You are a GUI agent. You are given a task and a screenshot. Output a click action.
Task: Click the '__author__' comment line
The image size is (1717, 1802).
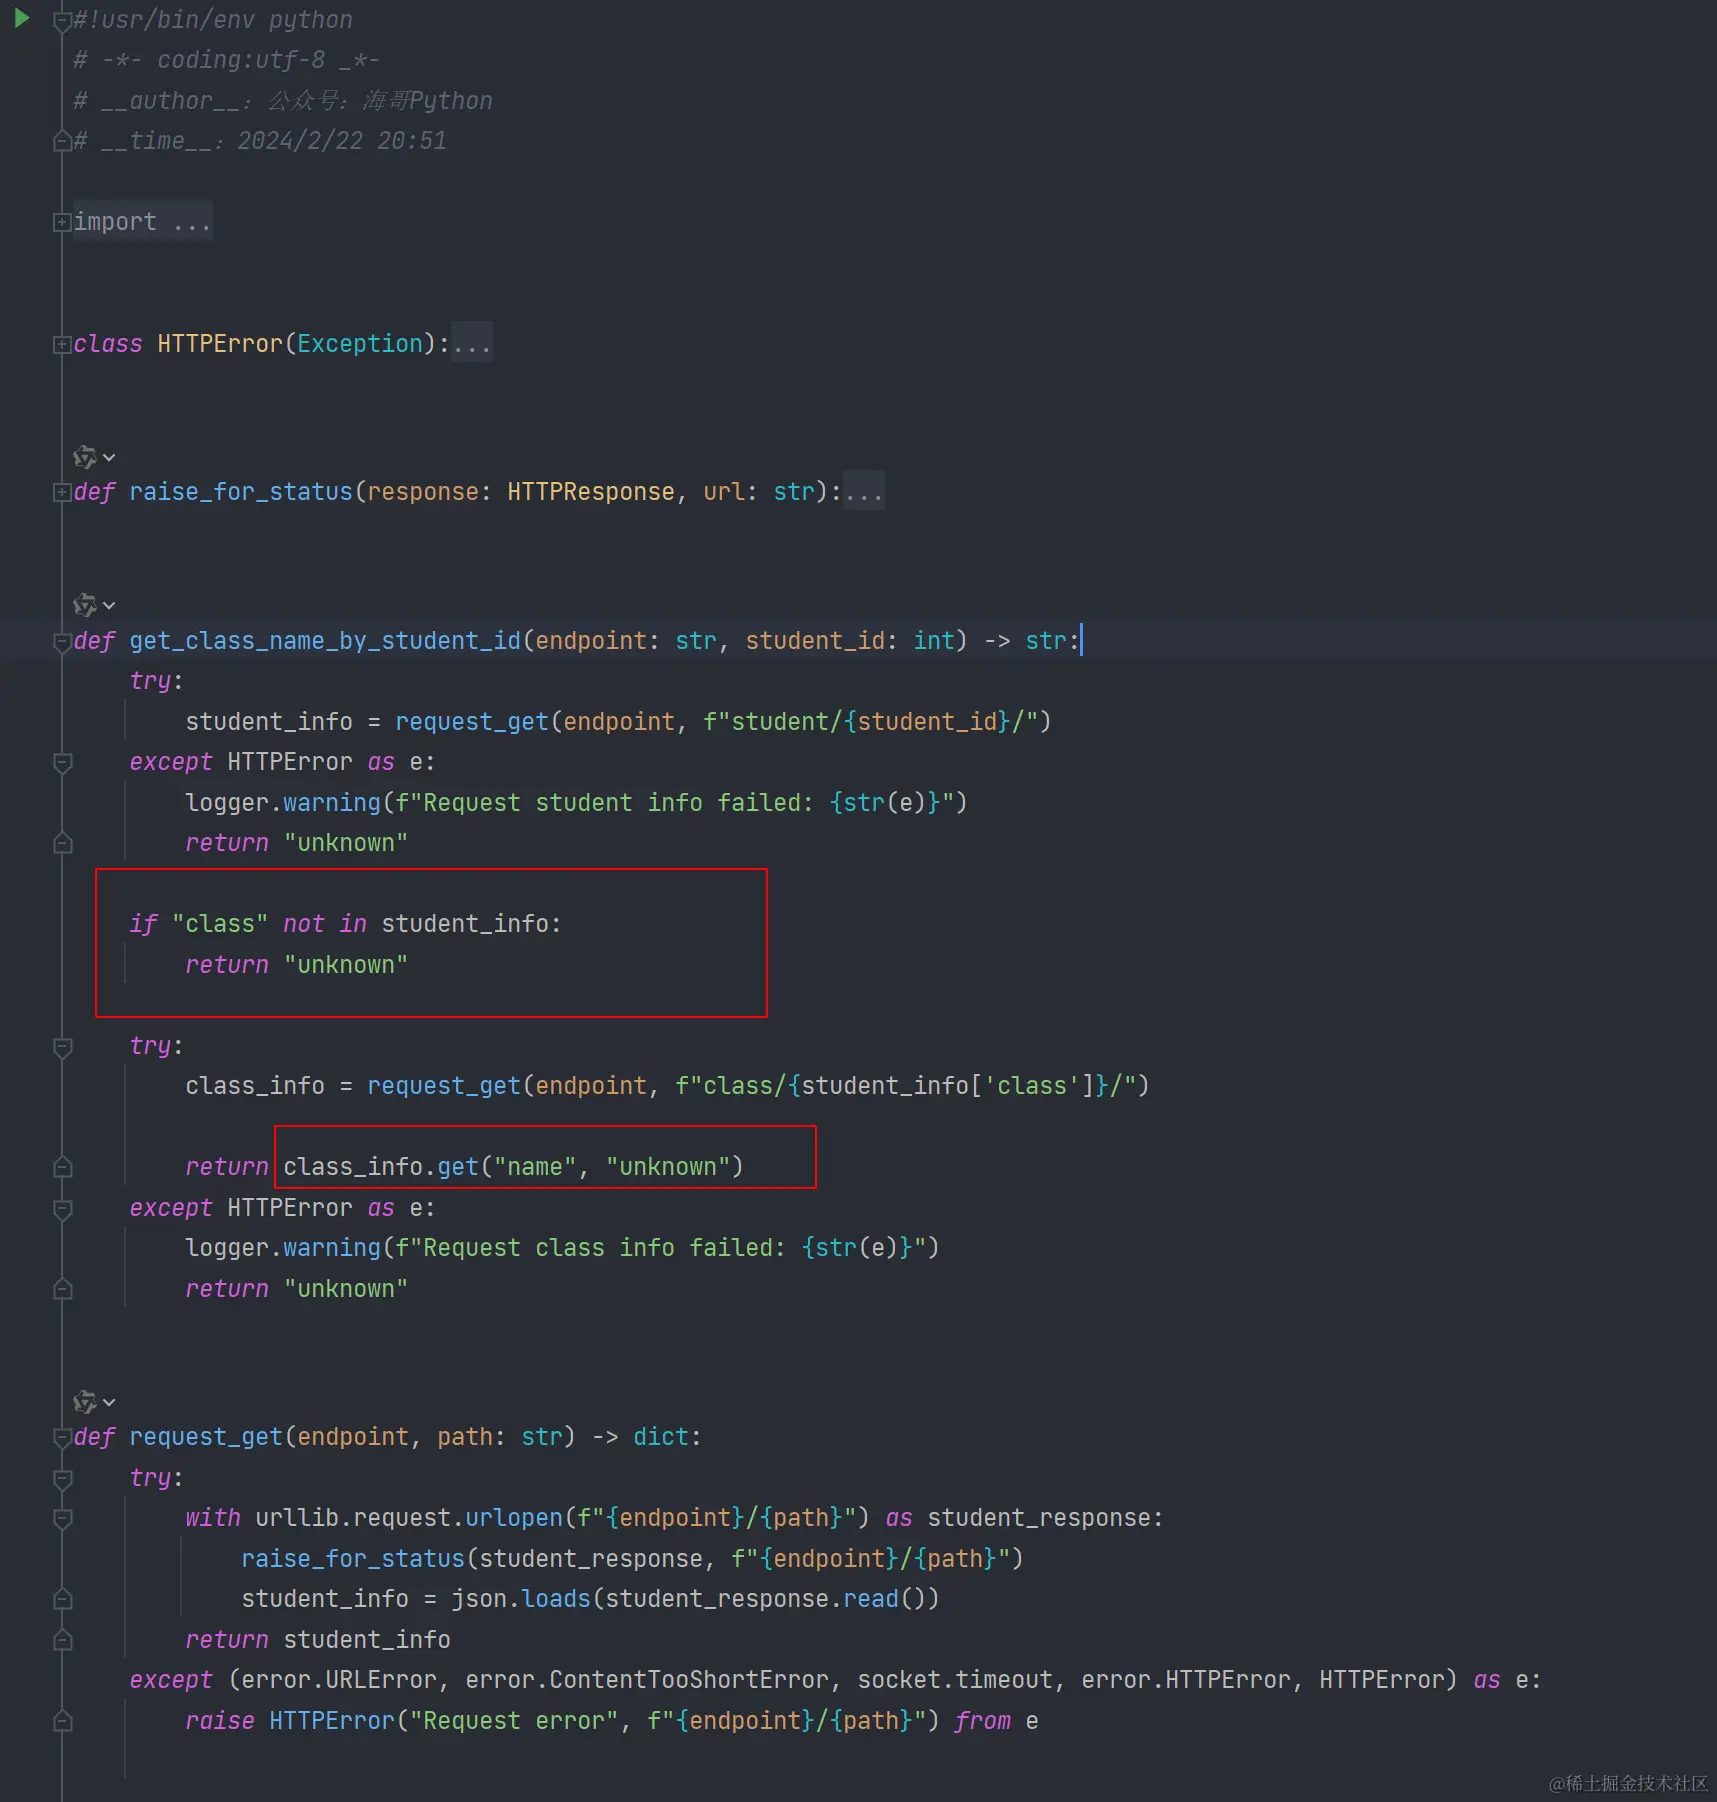pyautogui.click(x=283, y=101)
